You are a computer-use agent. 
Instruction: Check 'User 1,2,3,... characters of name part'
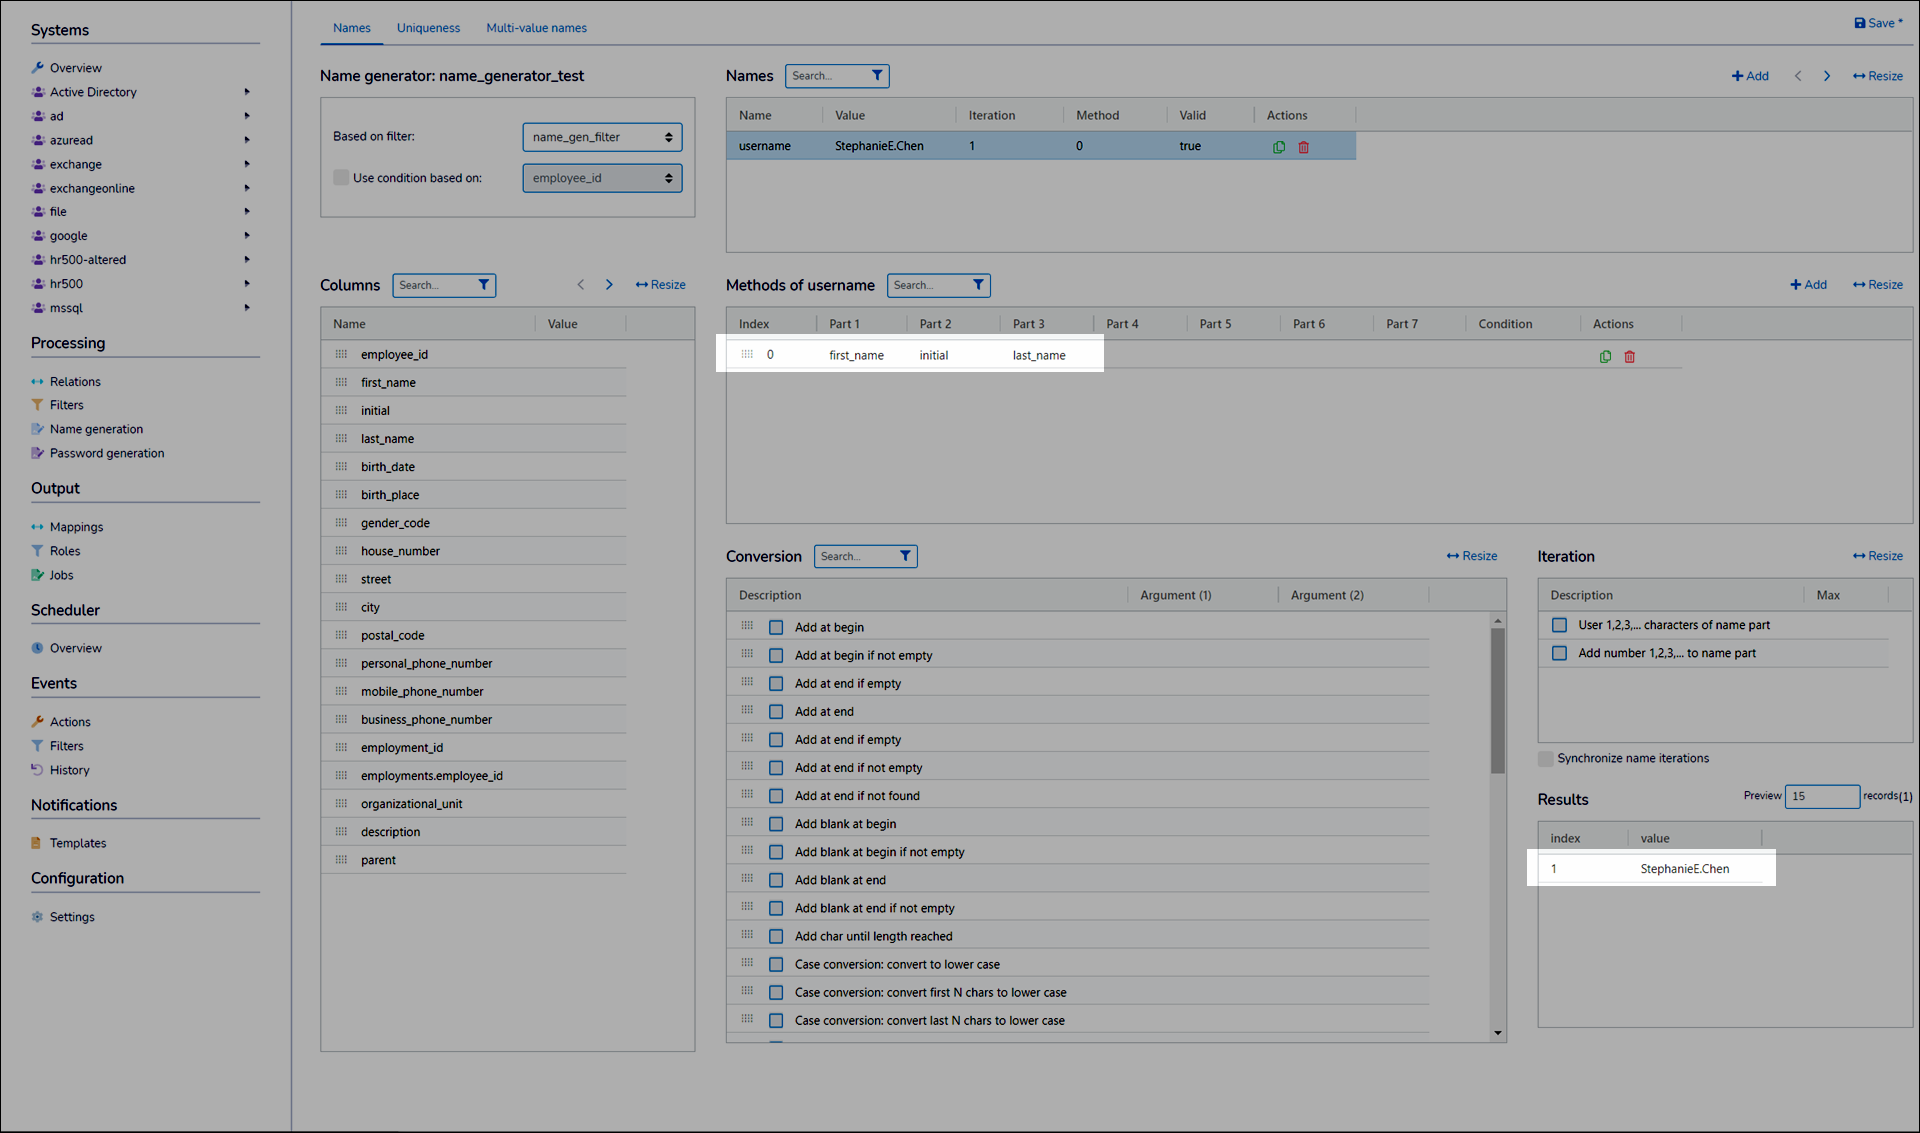pos(1559,625)
